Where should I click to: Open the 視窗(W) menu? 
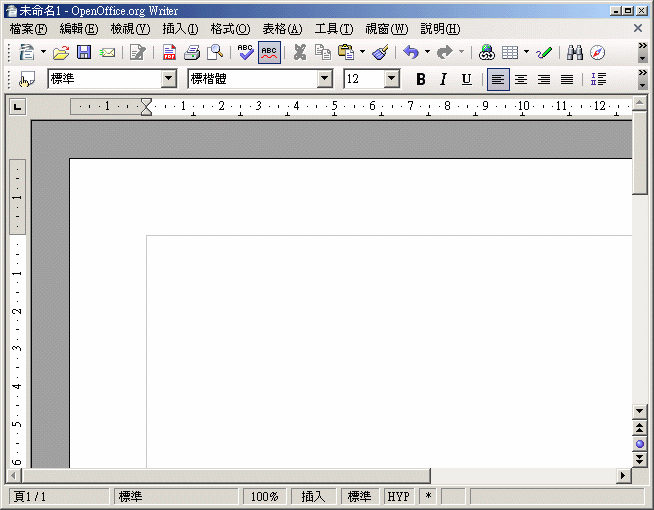pos(387,29)
